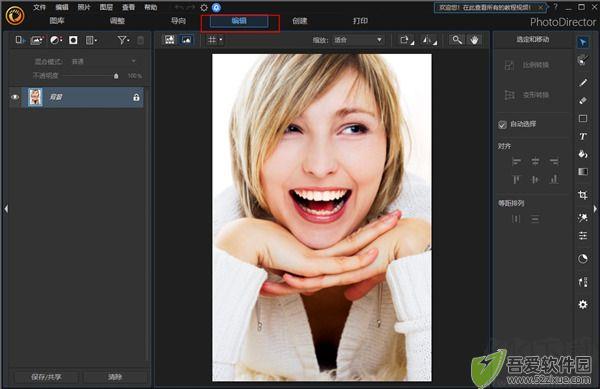Open the 文件 menu
Image resolution: width=600 pixels, height=389 pixels.
[x=39, y=7]
